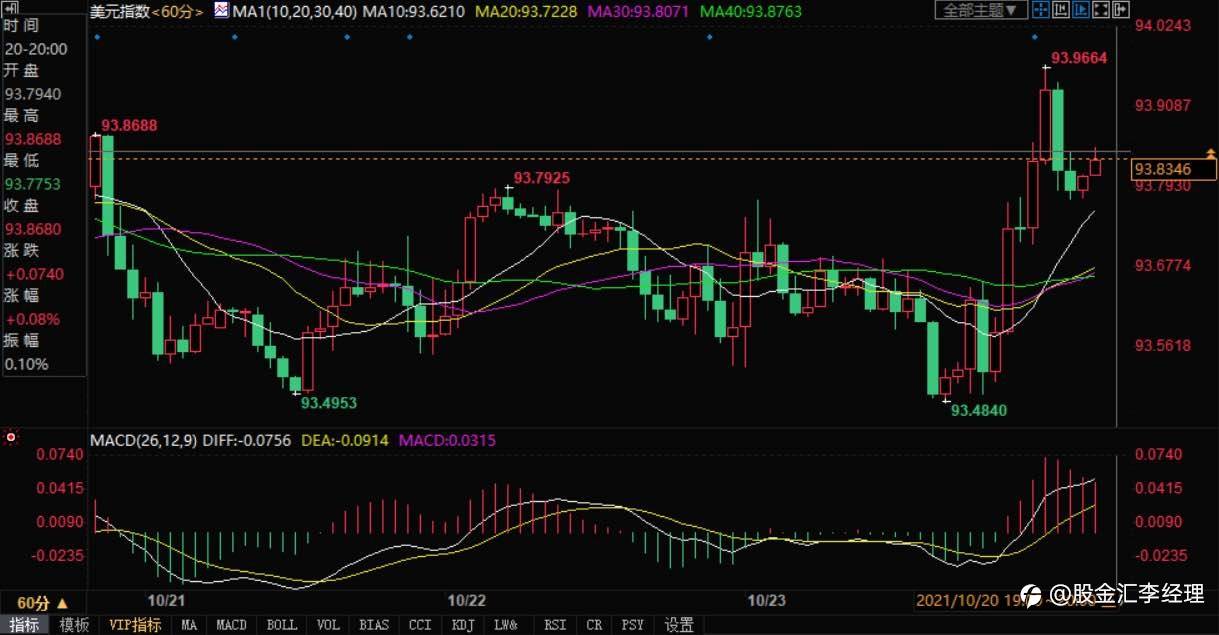1219x635 pixels.
Task: Switch to the RSI indicator tab
Action: click(x=554, y=625)
